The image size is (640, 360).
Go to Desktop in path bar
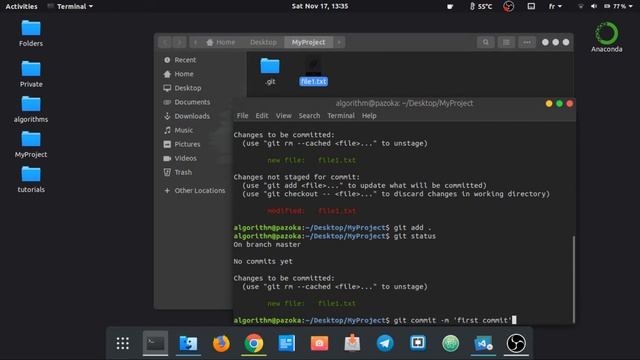tap(263, 42)
